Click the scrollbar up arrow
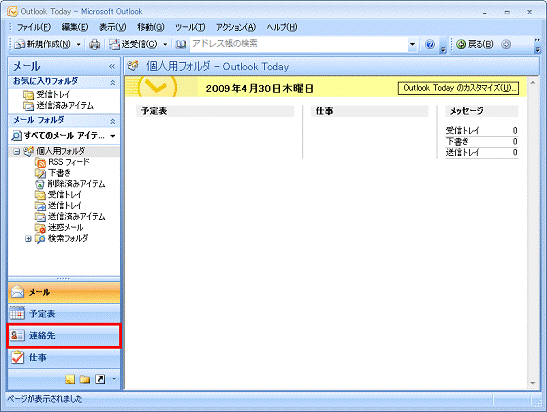 pos(533,83)
